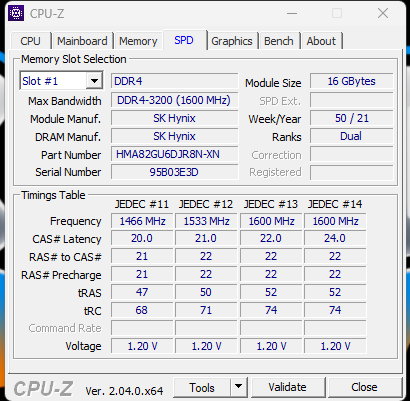Select part number HMA82GU6DJR8N-XN
The image size is (410, 401).
point(174,154)
